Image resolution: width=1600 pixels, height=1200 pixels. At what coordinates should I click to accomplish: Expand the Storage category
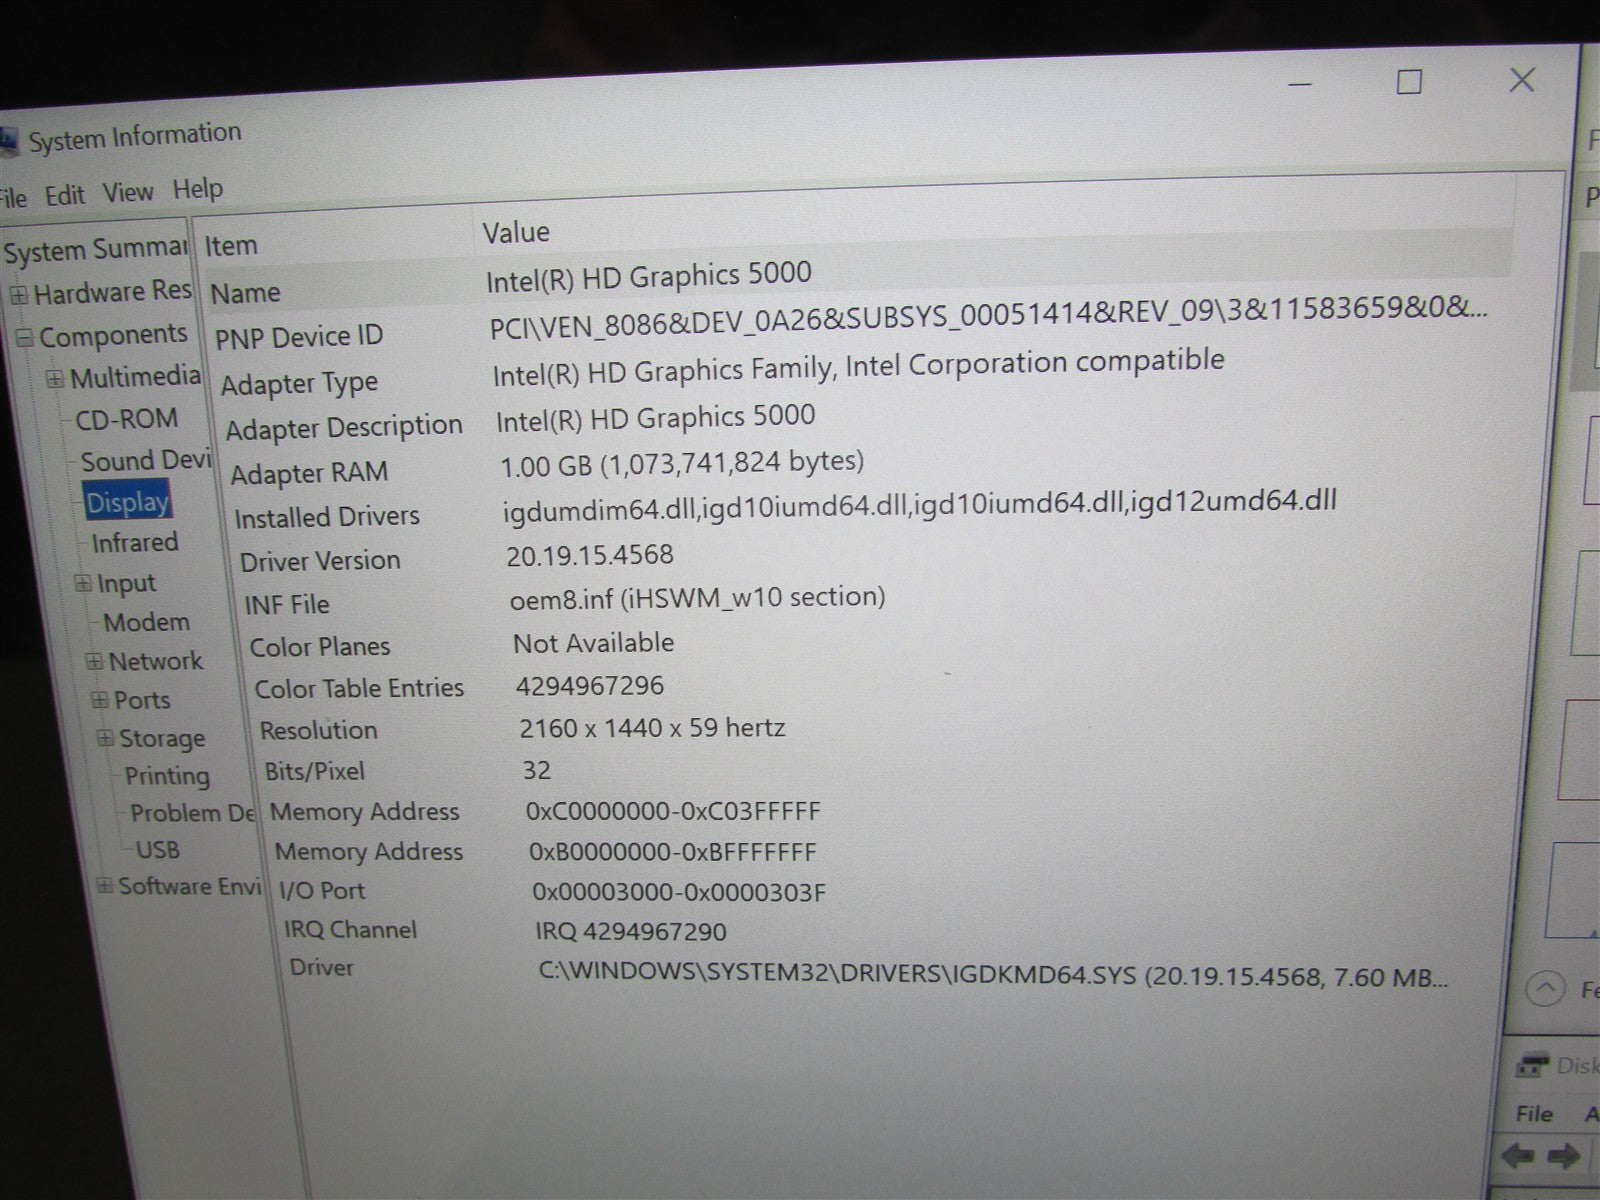click(104, 739)
